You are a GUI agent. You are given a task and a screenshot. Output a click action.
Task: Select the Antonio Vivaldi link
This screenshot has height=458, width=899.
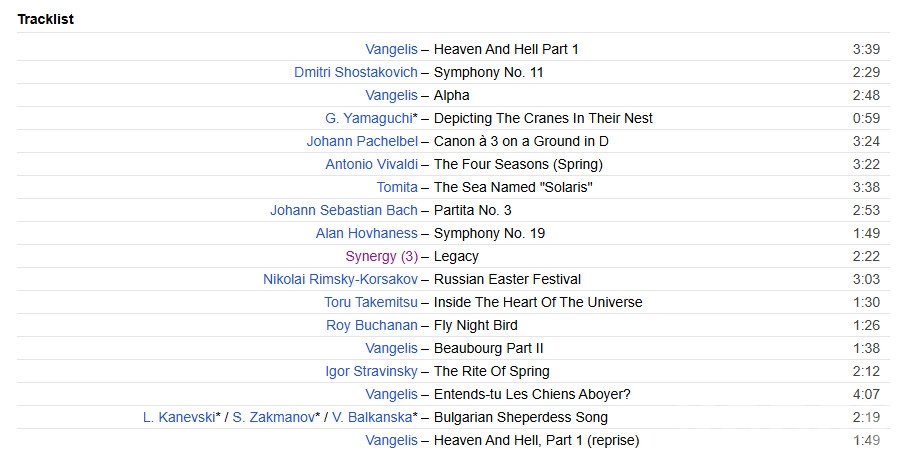(372, 164)
